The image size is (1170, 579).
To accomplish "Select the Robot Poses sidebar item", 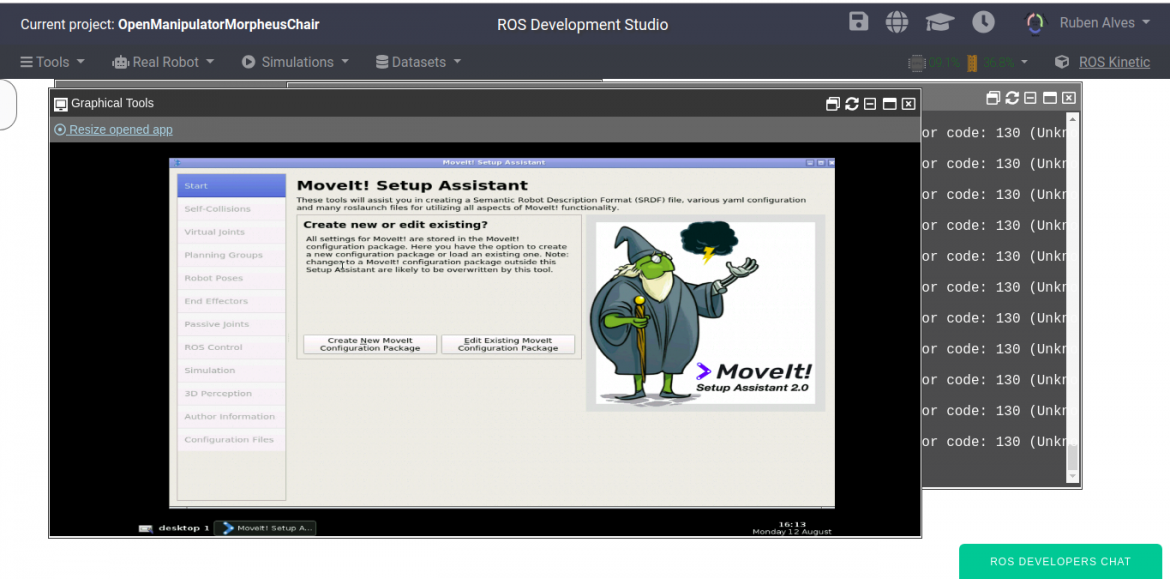I will [231, 278].
